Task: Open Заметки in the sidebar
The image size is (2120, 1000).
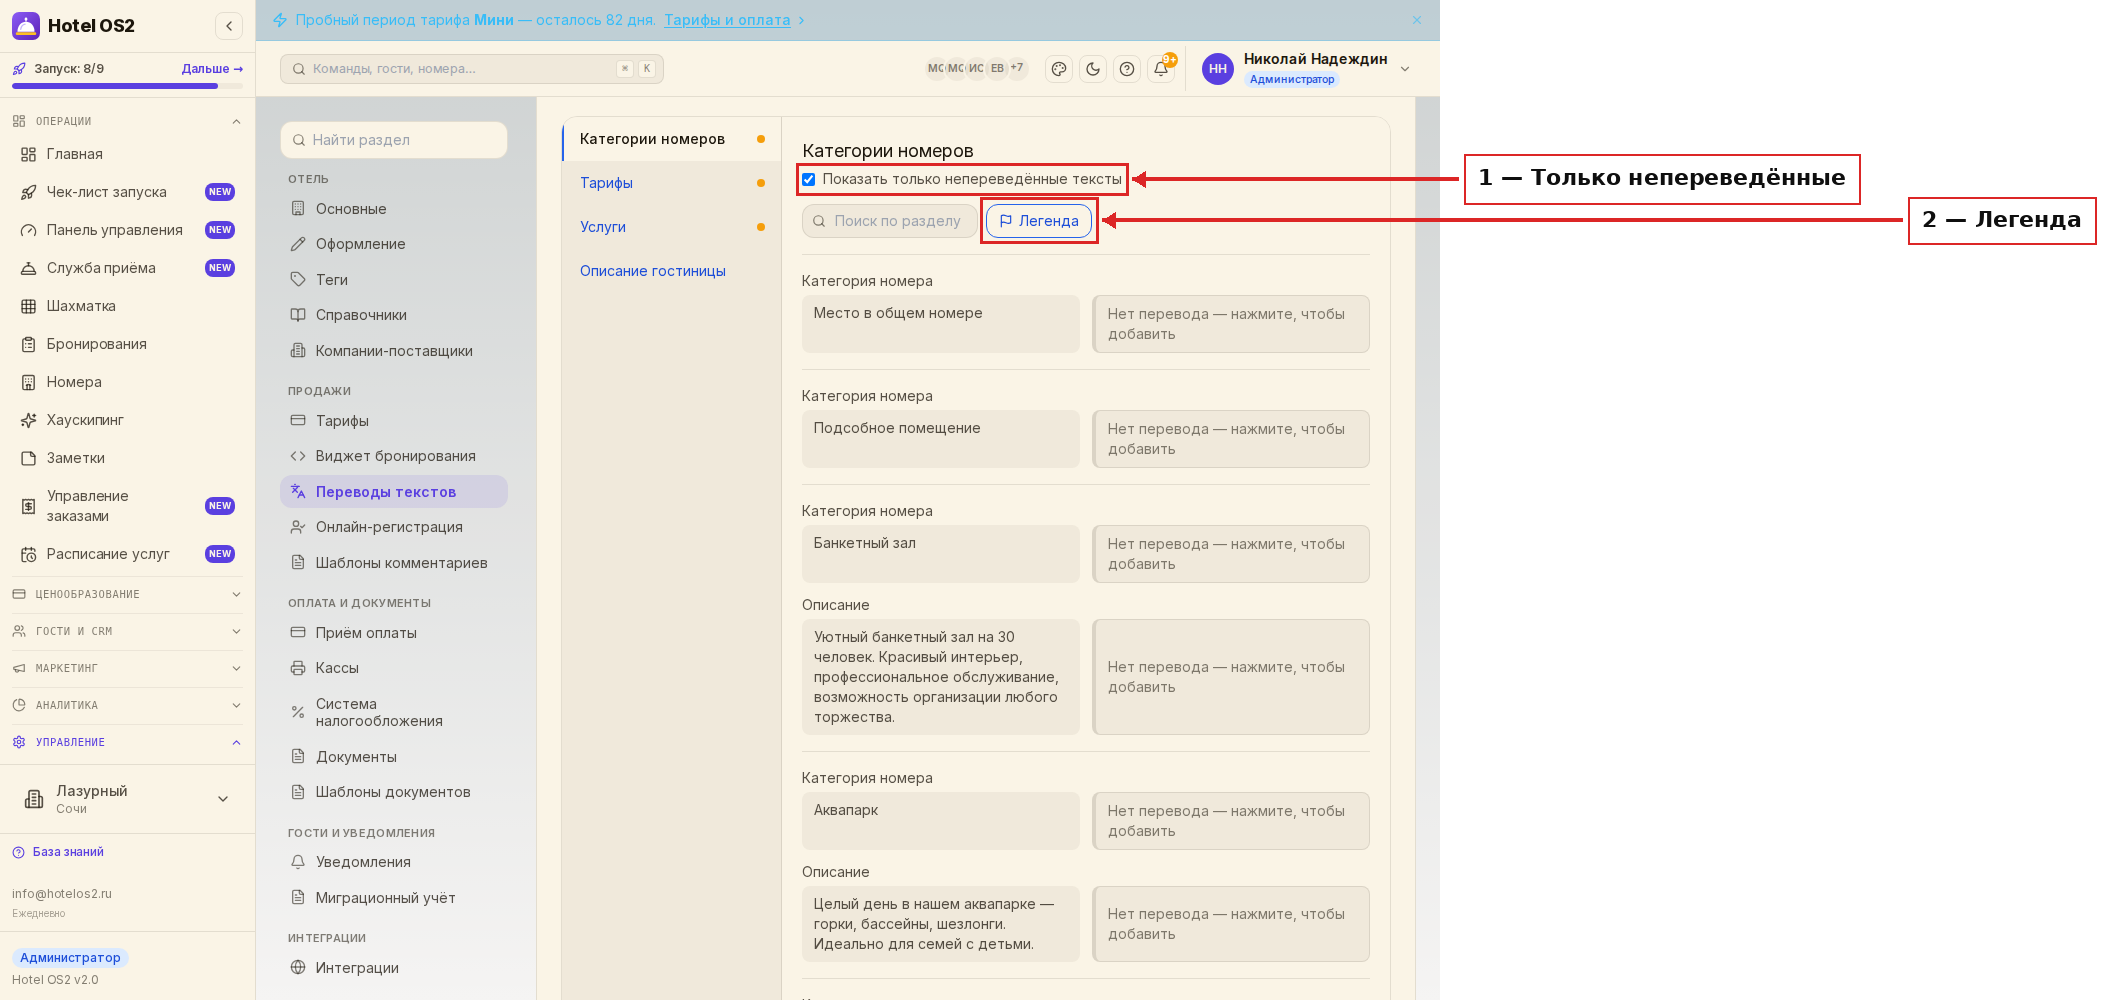Action: (x=127, y=458)
